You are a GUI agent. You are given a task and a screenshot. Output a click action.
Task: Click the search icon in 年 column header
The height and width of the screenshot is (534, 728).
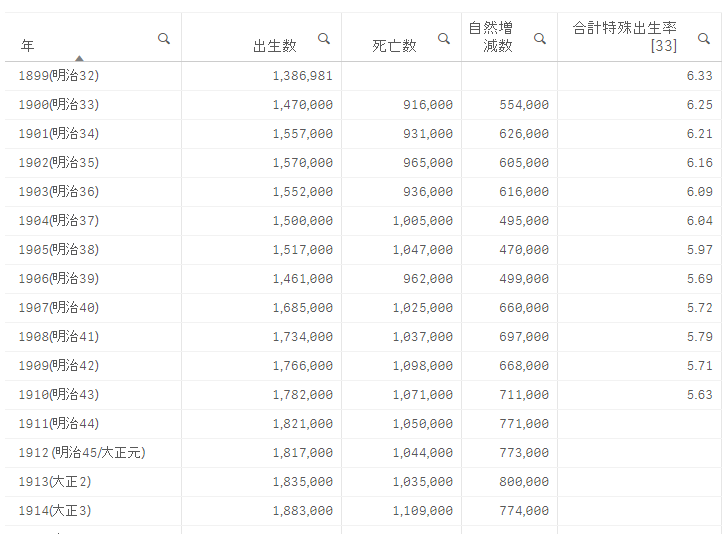click(164, 39)
